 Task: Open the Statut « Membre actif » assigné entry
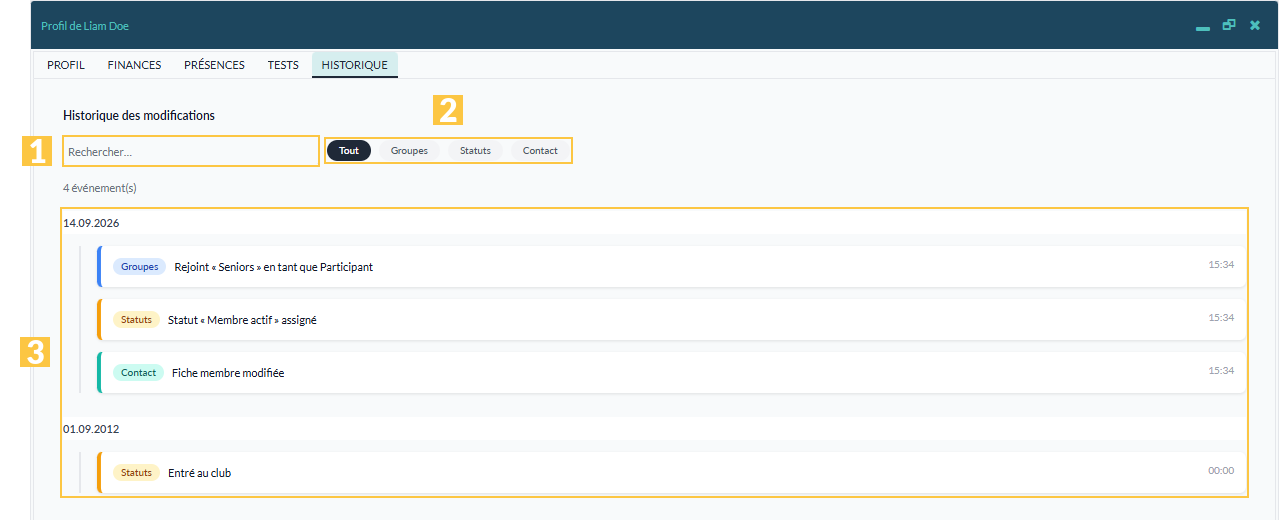[672, 320]
